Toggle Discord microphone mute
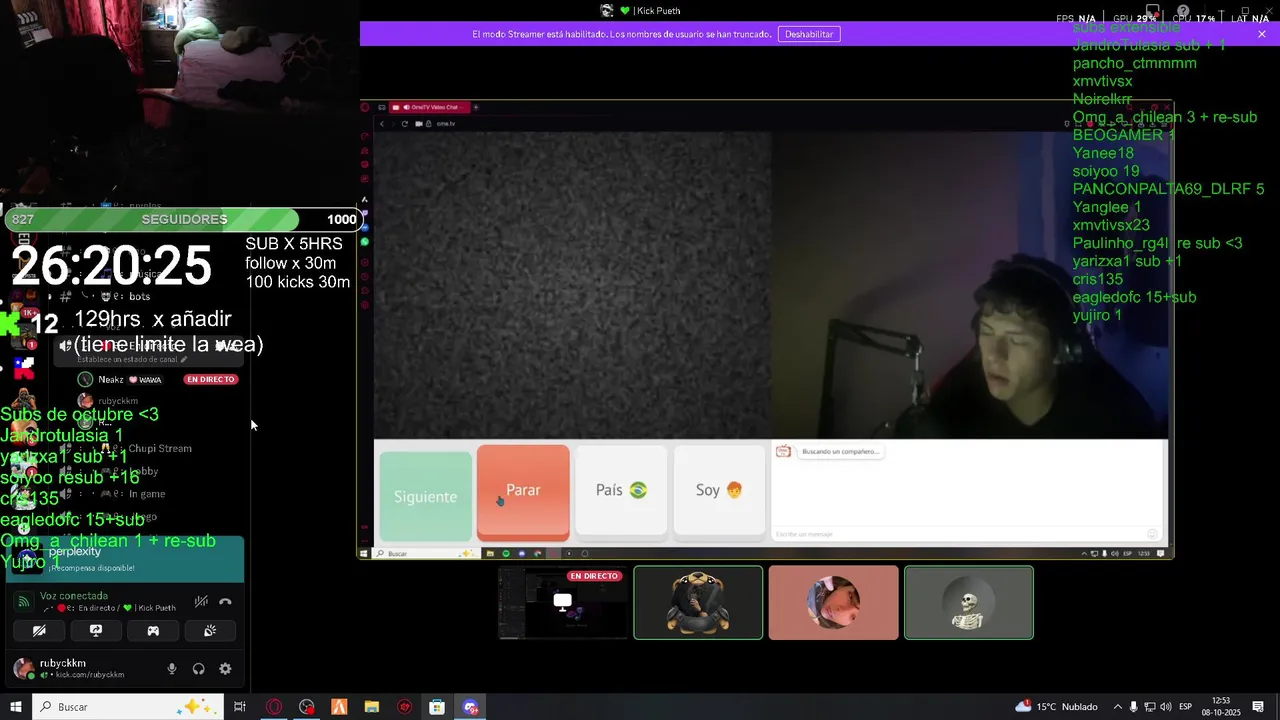 tap(172, 669)
